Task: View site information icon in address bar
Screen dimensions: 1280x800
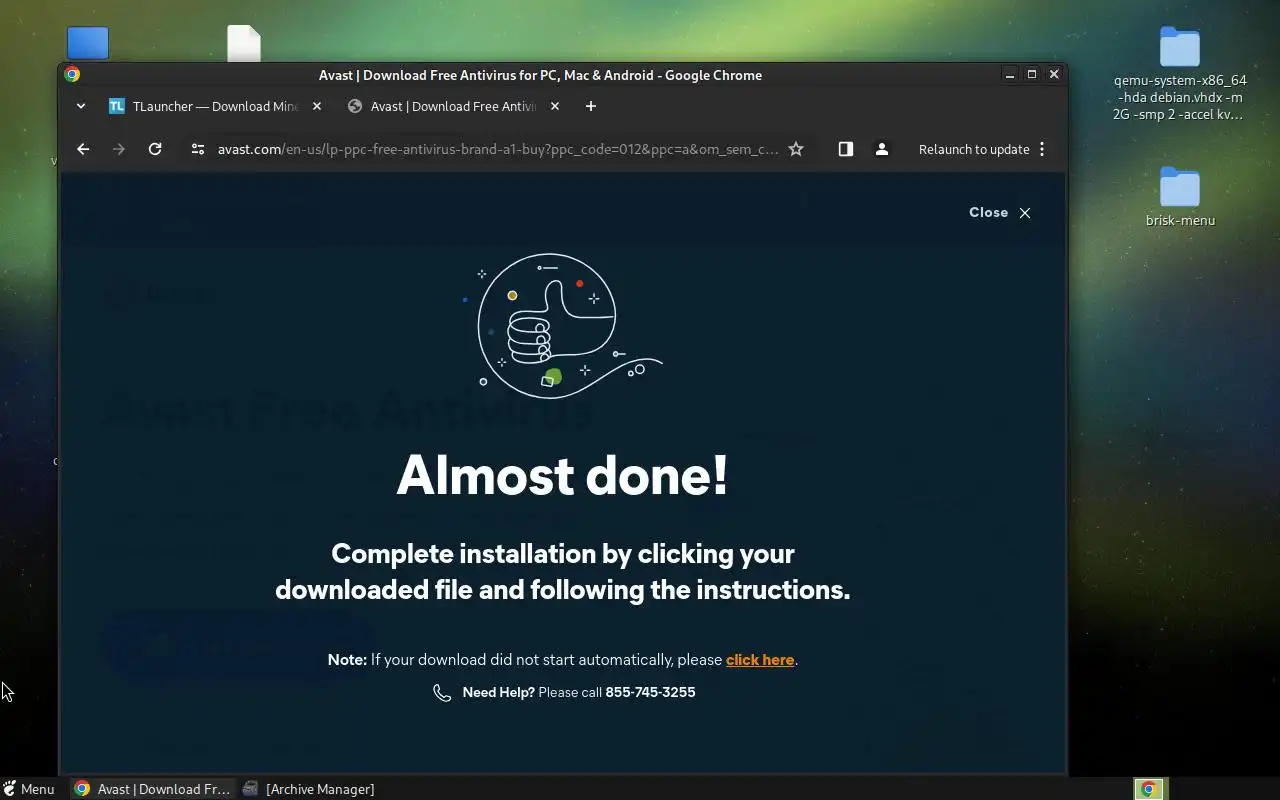Action: point(198,149)
